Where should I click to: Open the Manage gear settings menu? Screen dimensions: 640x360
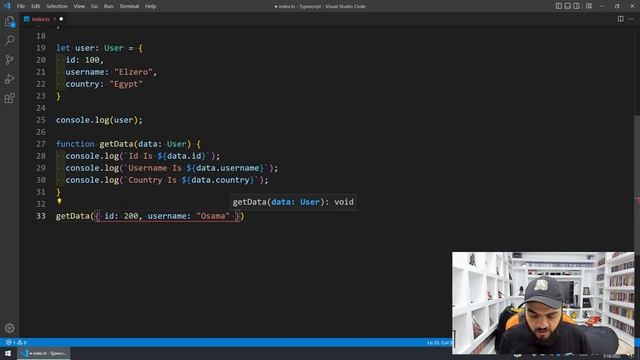pyautogui.click(x=9, y=328)
